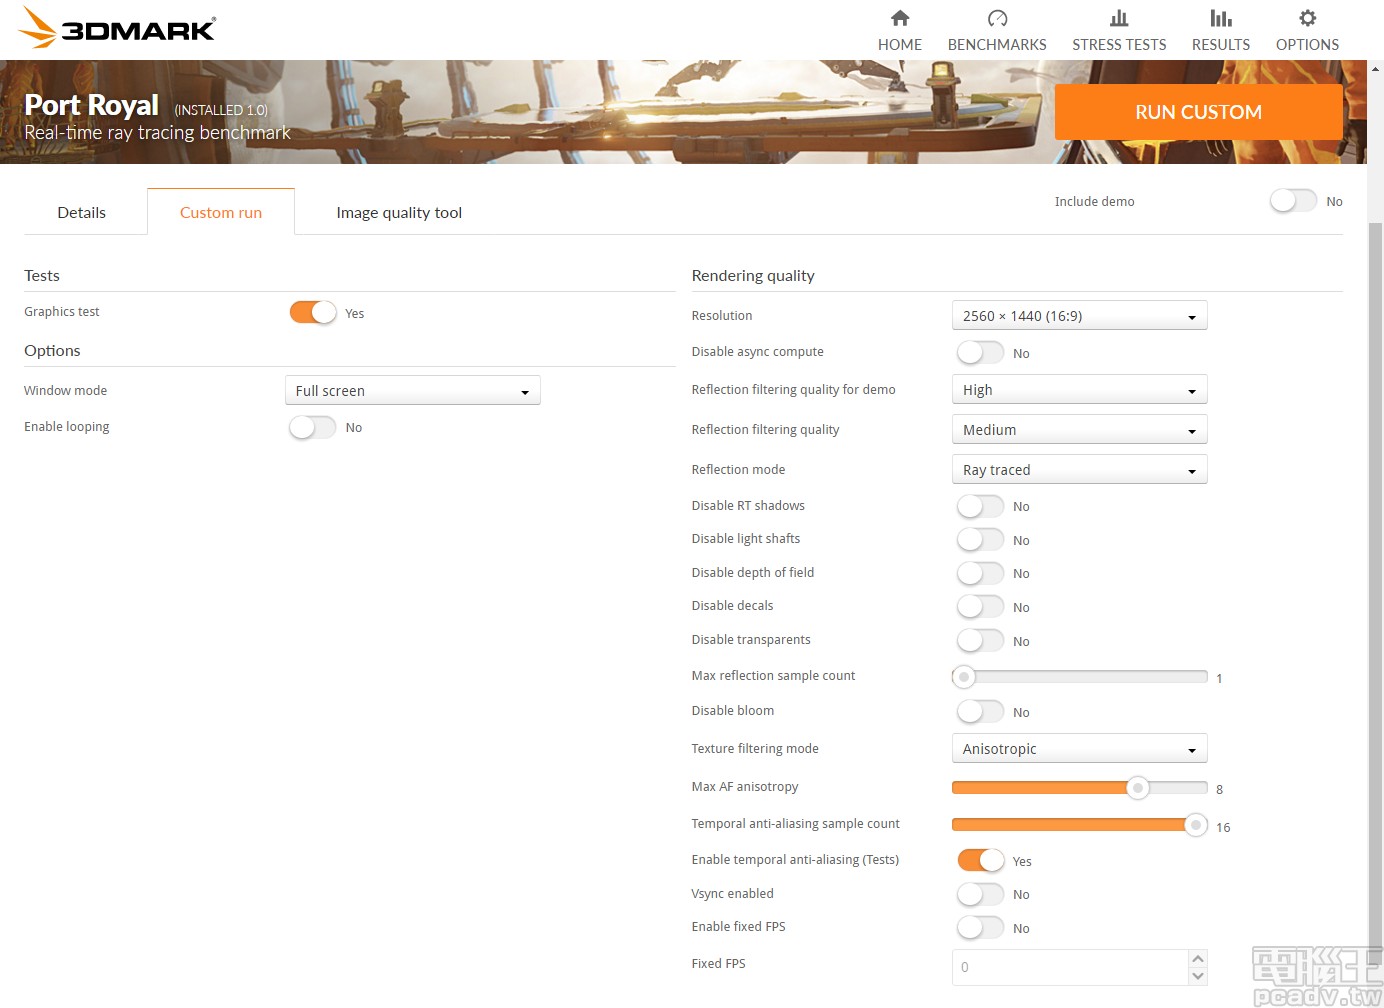Open the Reflection mode dropdown
The height and width of the screenshot is (1008, 1384).
pyautogui.click(x=1079, y=469)
